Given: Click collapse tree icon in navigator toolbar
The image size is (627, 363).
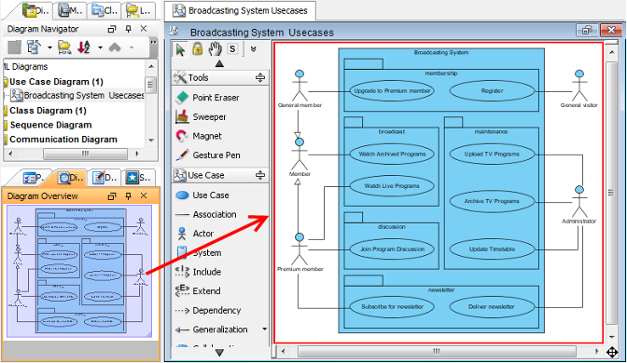Looking at the screenshot, I should tap(34, 47).
